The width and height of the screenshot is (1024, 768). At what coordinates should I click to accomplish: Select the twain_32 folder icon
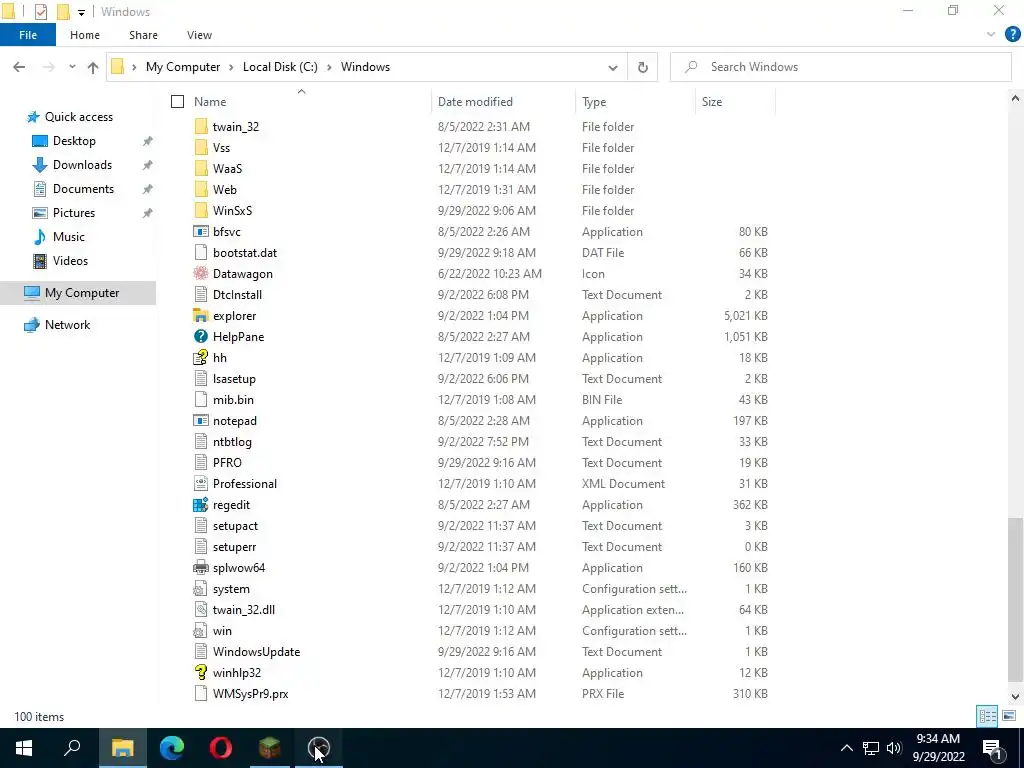201,127
